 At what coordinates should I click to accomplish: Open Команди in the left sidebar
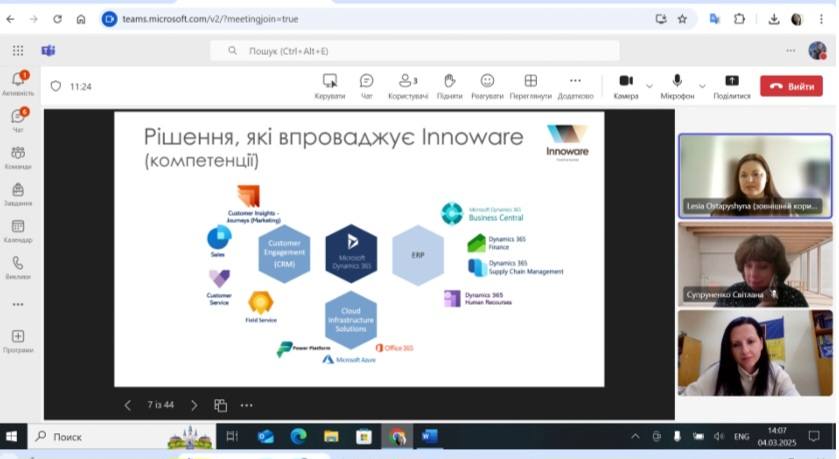coord(18,157)
